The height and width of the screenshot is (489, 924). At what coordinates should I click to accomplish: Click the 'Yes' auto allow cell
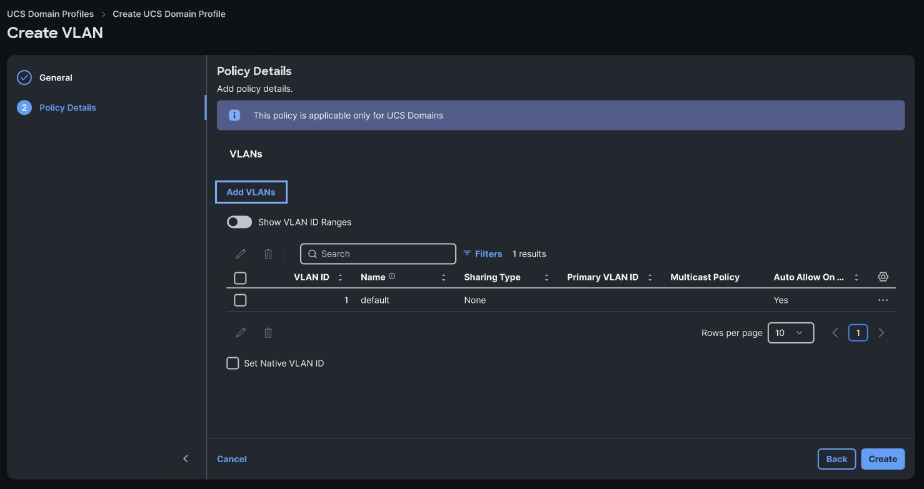point(781,300)
